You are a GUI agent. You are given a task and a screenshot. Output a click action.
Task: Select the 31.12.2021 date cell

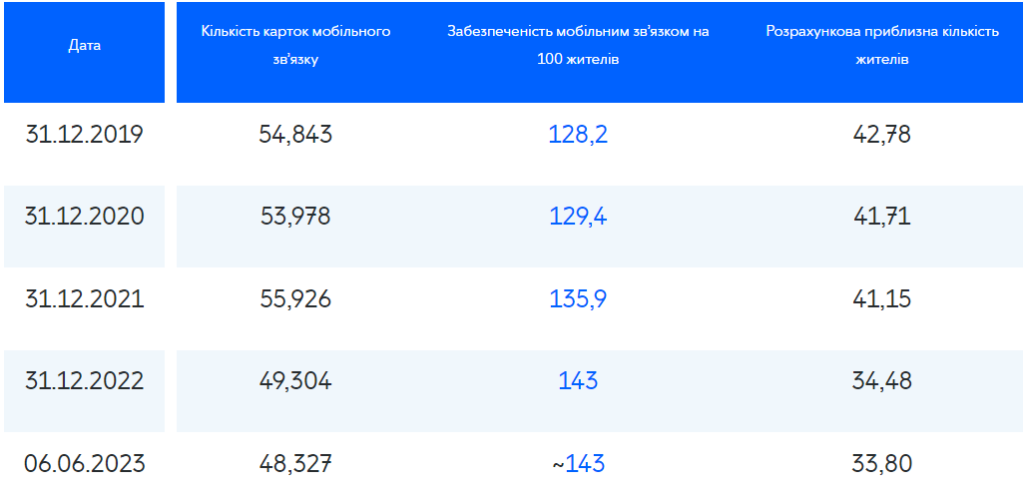tap(84, 300)
